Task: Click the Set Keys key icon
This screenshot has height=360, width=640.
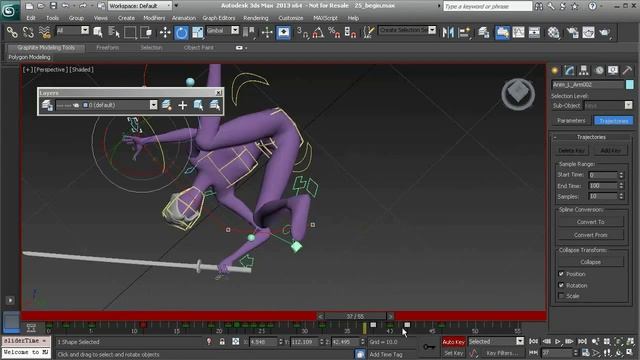Action: click(429, 347)
